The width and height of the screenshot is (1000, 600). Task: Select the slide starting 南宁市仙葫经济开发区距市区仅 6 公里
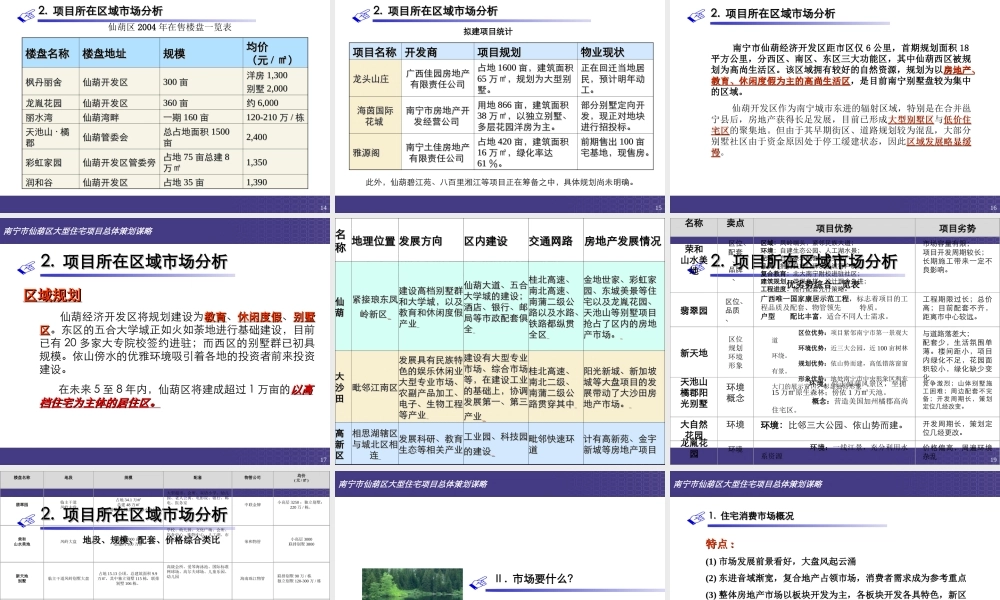[x=835, y=106]
